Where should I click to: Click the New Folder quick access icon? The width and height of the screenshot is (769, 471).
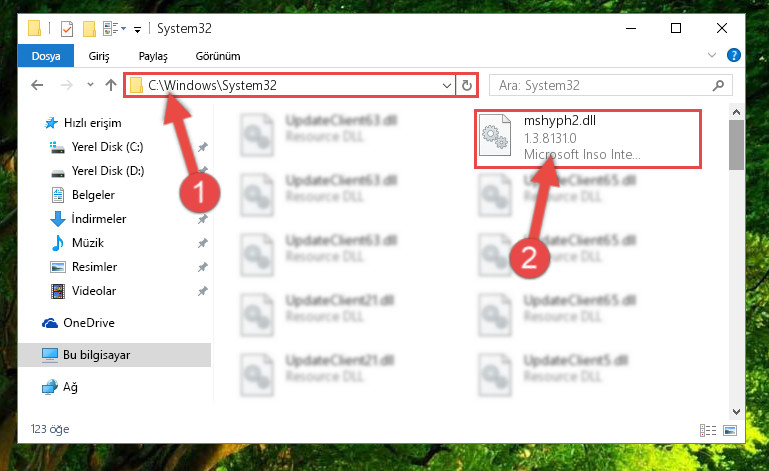tap(89, 29)
